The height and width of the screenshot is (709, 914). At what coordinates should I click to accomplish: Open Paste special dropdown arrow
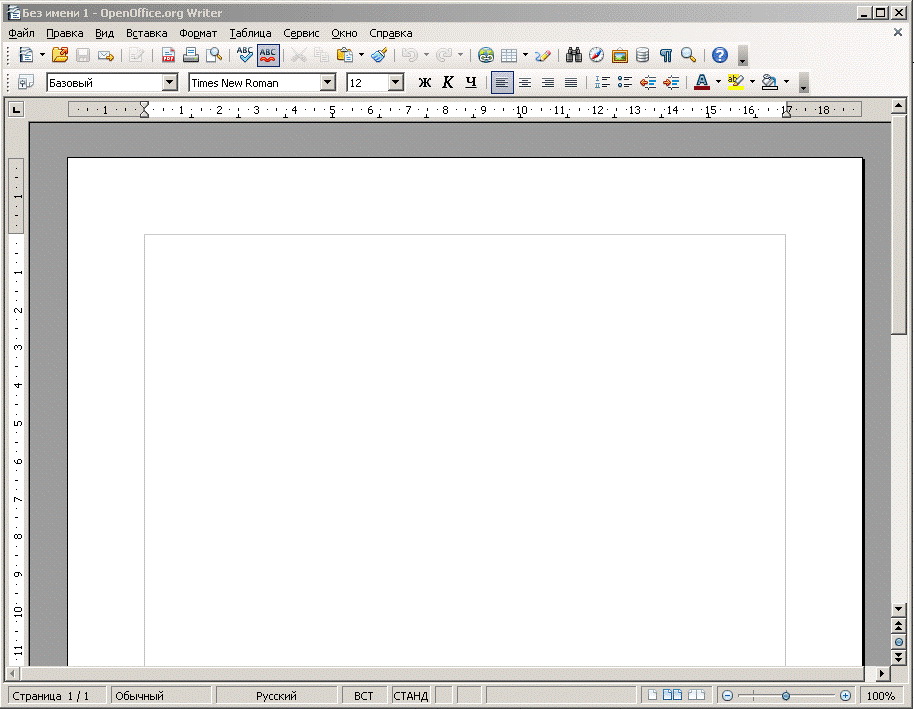(x=361, y=55)
